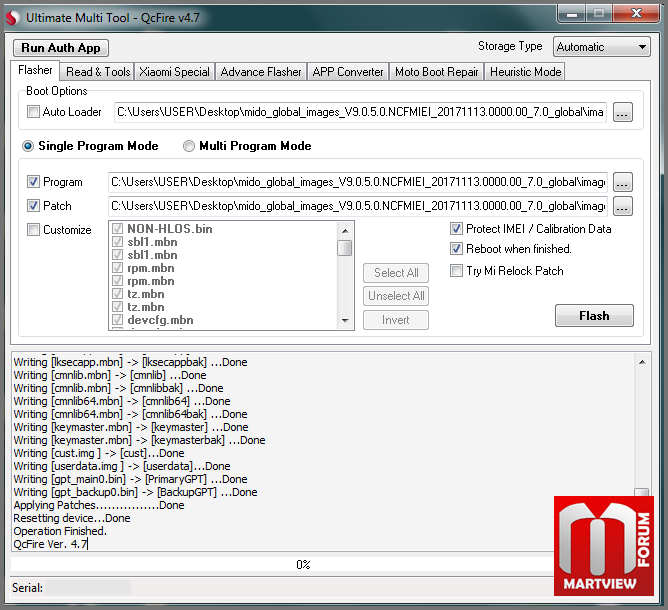Click the Program file path field
This screenshot has width=668, height=610.
click(x=358, y=182)
